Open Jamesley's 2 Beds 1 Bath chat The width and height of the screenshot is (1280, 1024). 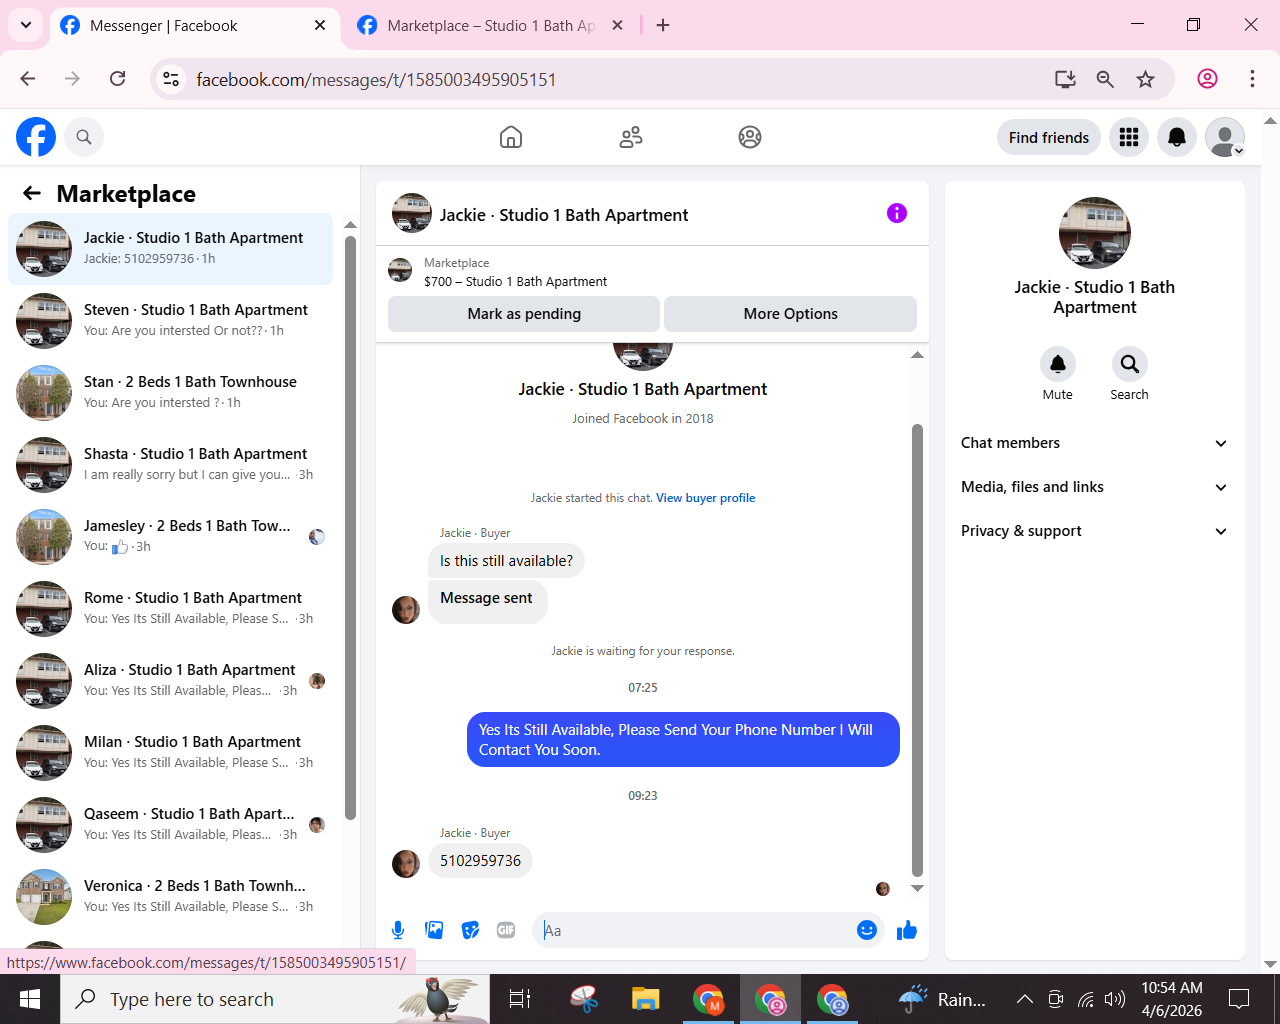pos(171,536)
